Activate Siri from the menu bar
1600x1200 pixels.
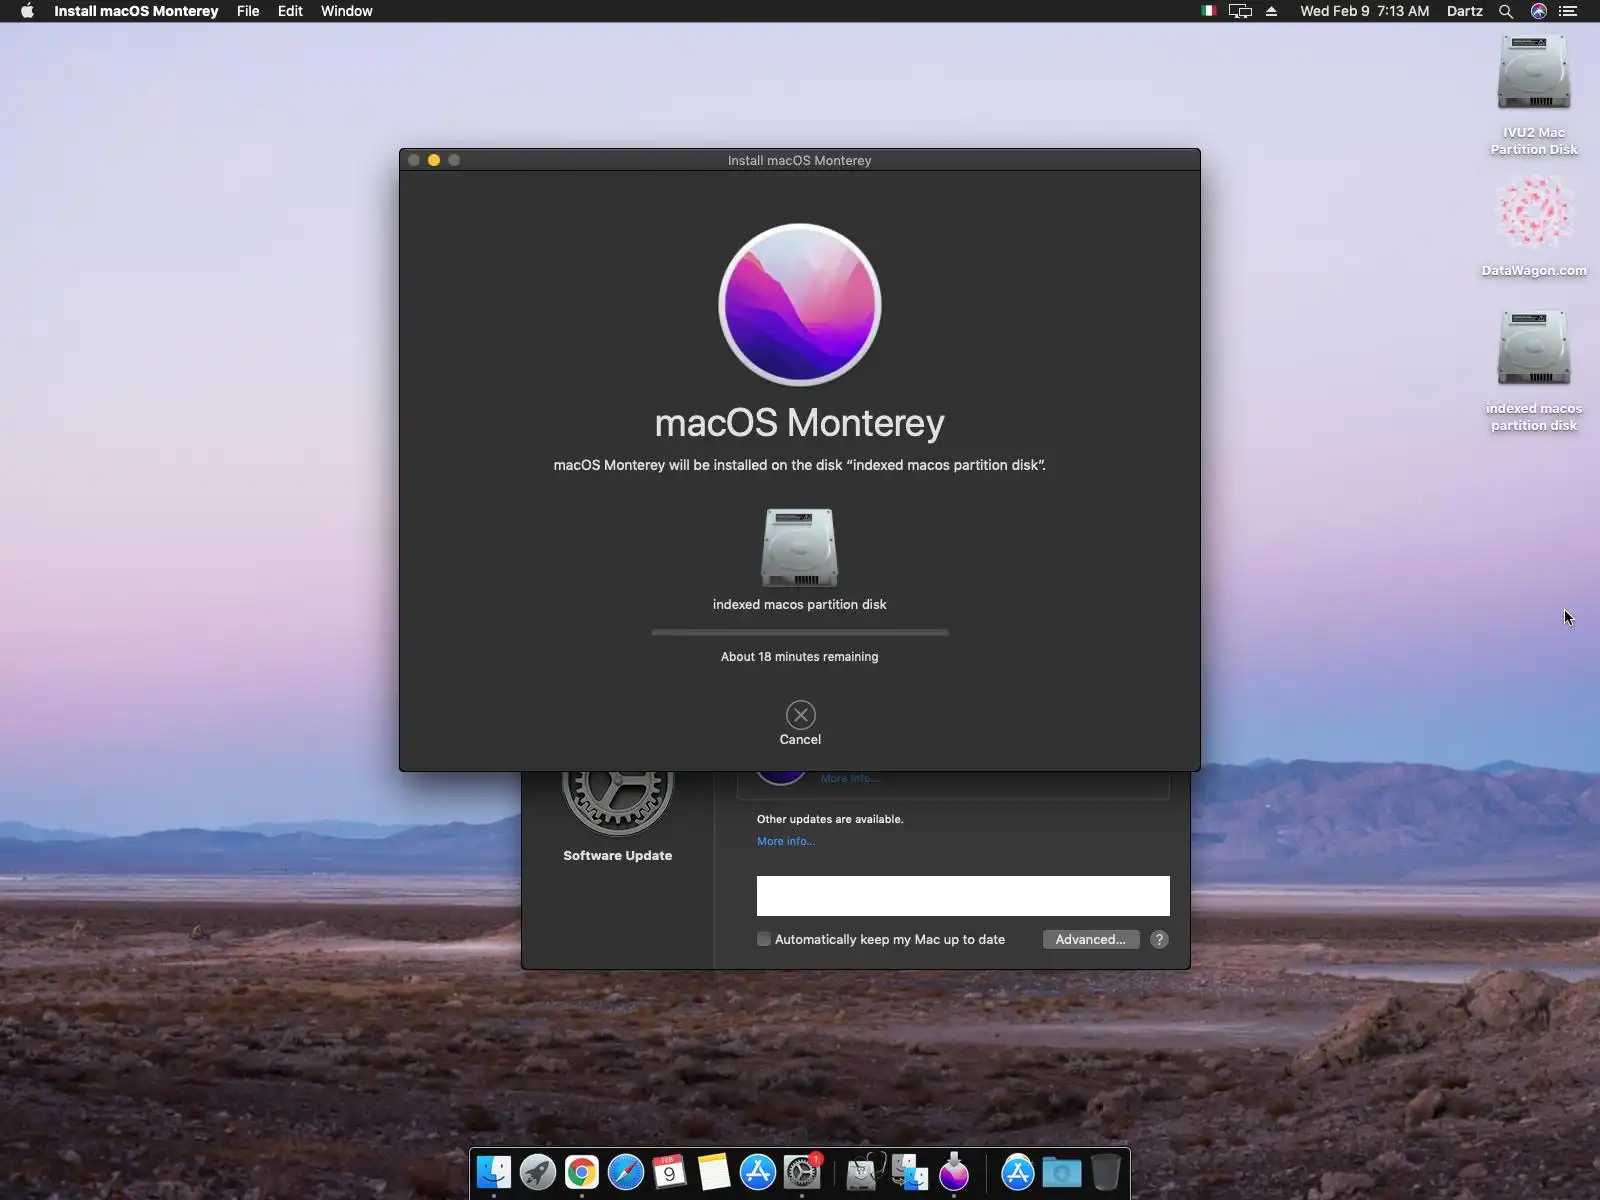click(1538, 11)
